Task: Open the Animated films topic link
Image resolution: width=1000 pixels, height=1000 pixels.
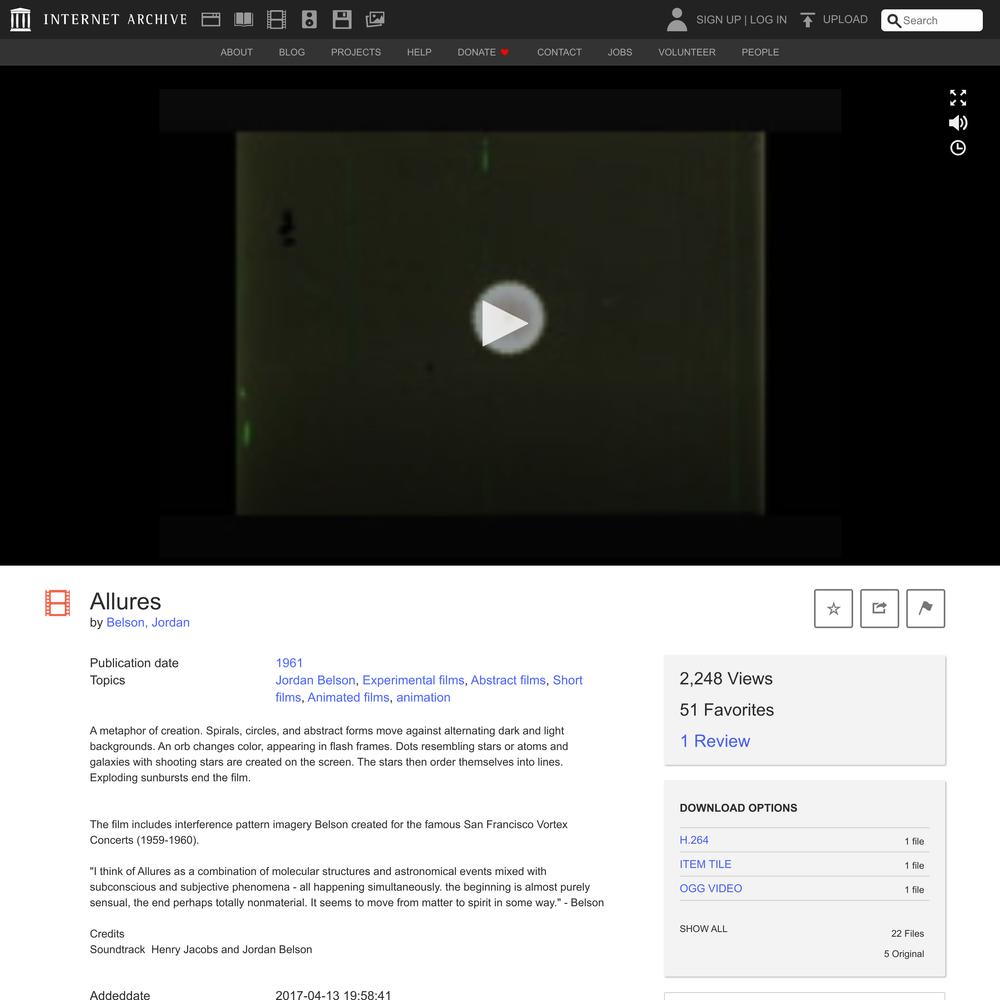Action: point(348,698)
